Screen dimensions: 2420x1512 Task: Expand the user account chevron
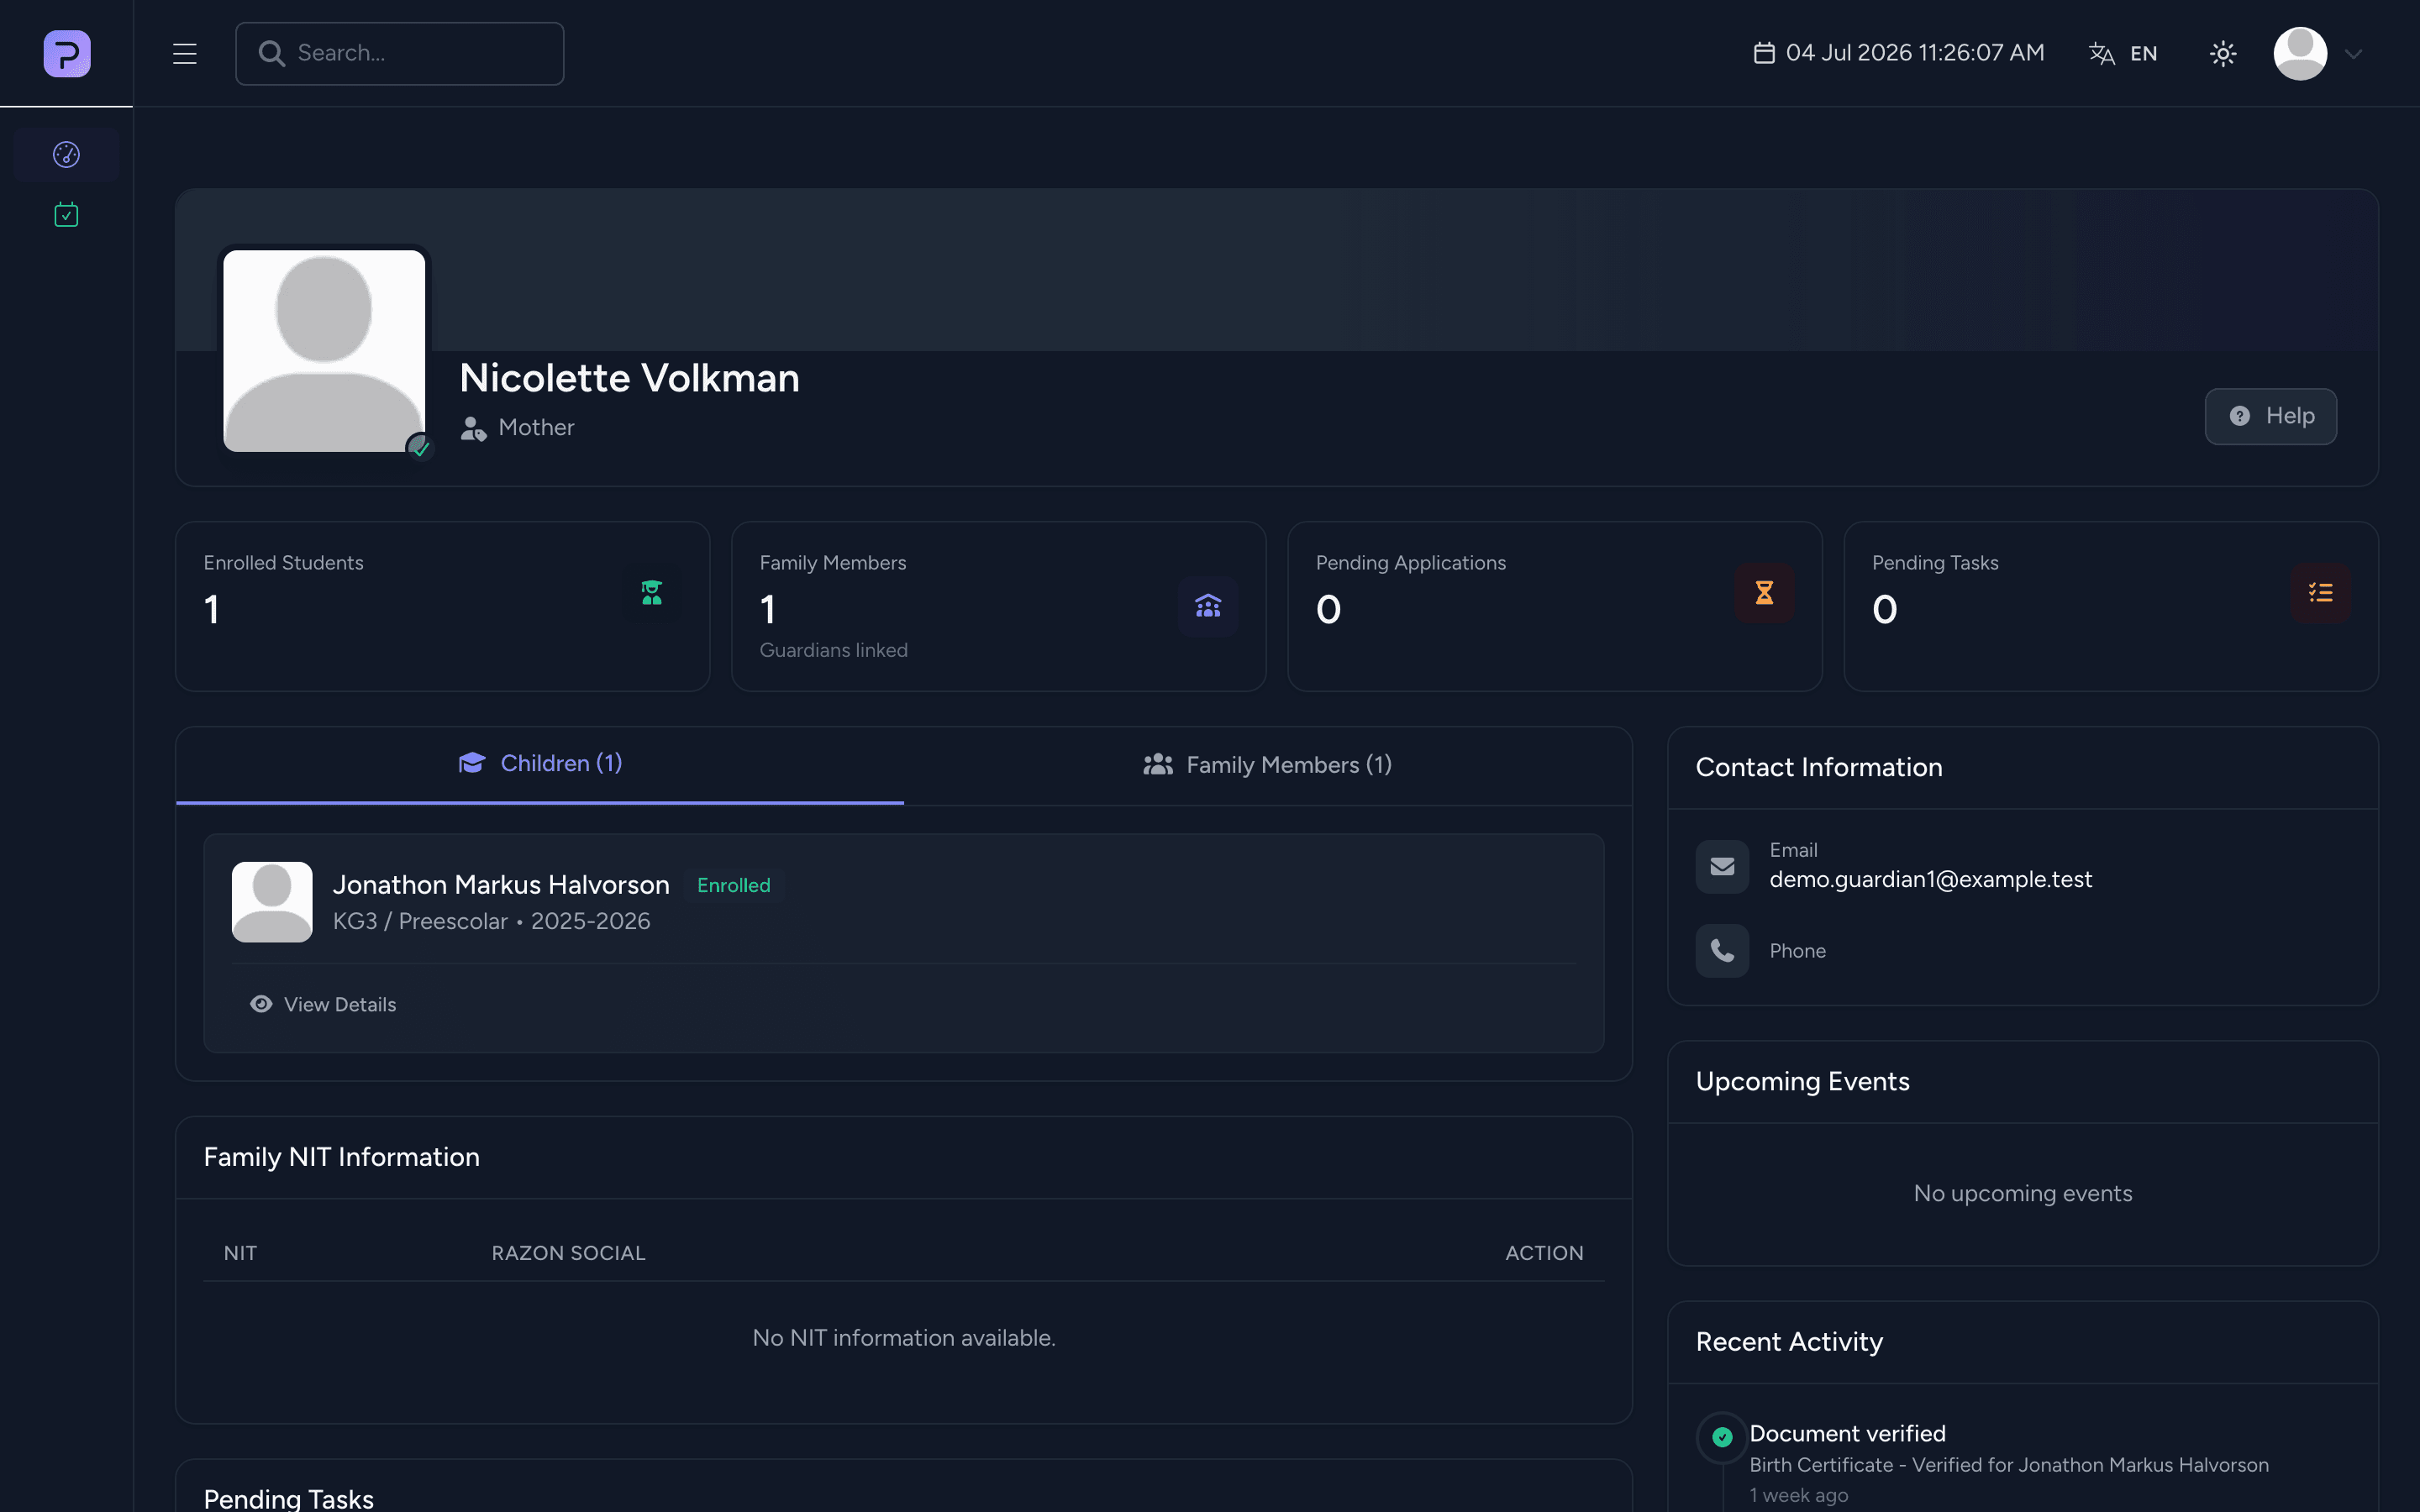click(2353, 54)
